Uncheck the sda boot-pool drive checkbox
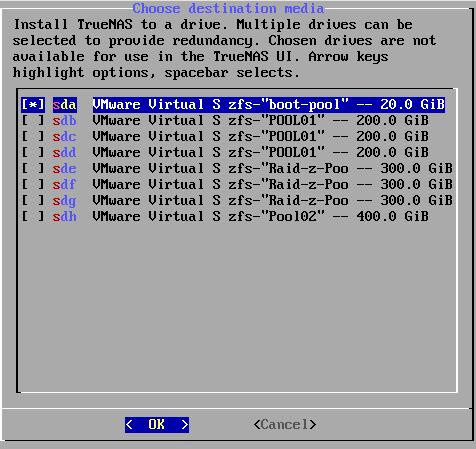This screenshot has height=449, width=476. (33, 105)
